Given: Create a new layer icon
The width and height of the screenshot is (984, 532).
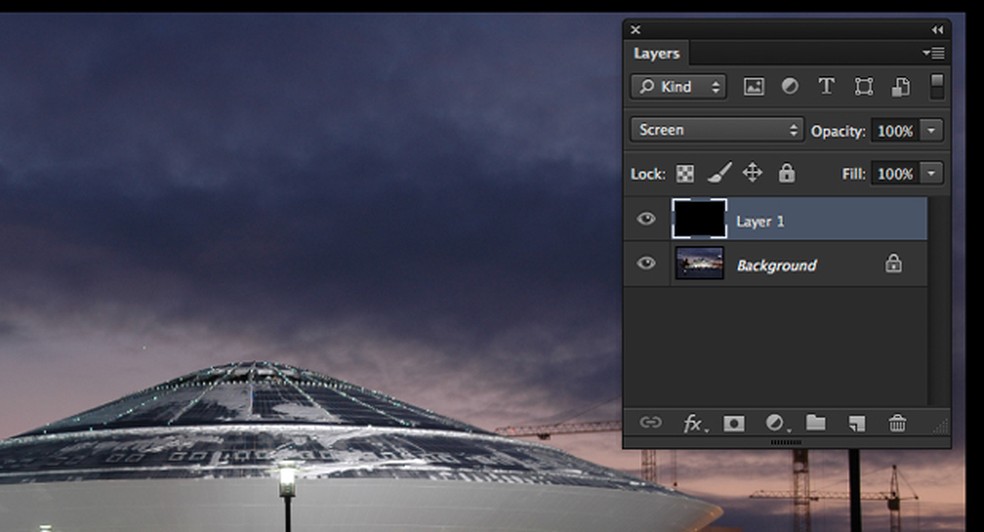Looking at the screenshot, I should click(x=857, y=423).
